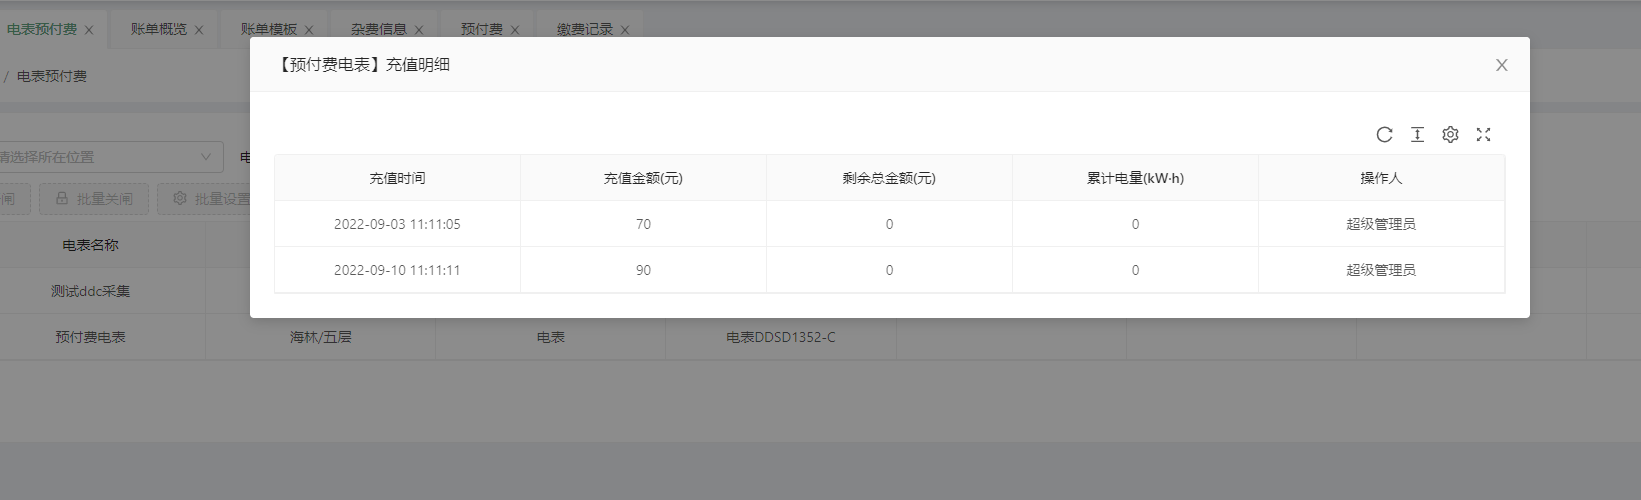Select the 预付费电表 meter name cell
This screenshot has height=500, width=1641.
click(x=91, y=337)
